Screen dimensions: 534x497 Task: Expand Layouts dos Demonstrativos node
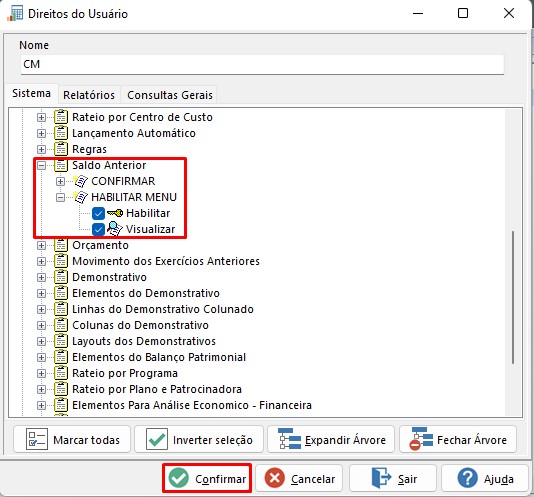[x=41, y=341]
